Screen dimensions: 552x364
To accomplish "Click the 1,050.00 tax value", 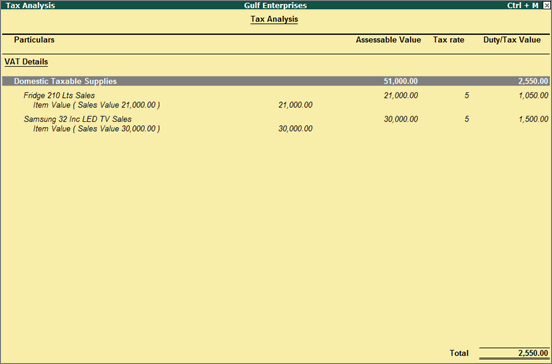I will 533,95.
